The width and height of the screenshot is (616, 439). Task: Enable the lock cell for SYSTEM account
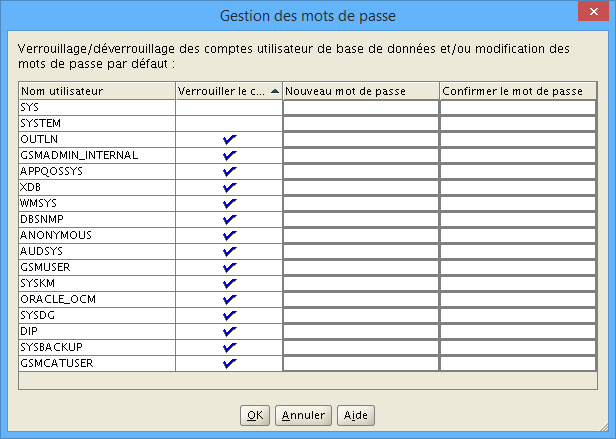[229, 123]
